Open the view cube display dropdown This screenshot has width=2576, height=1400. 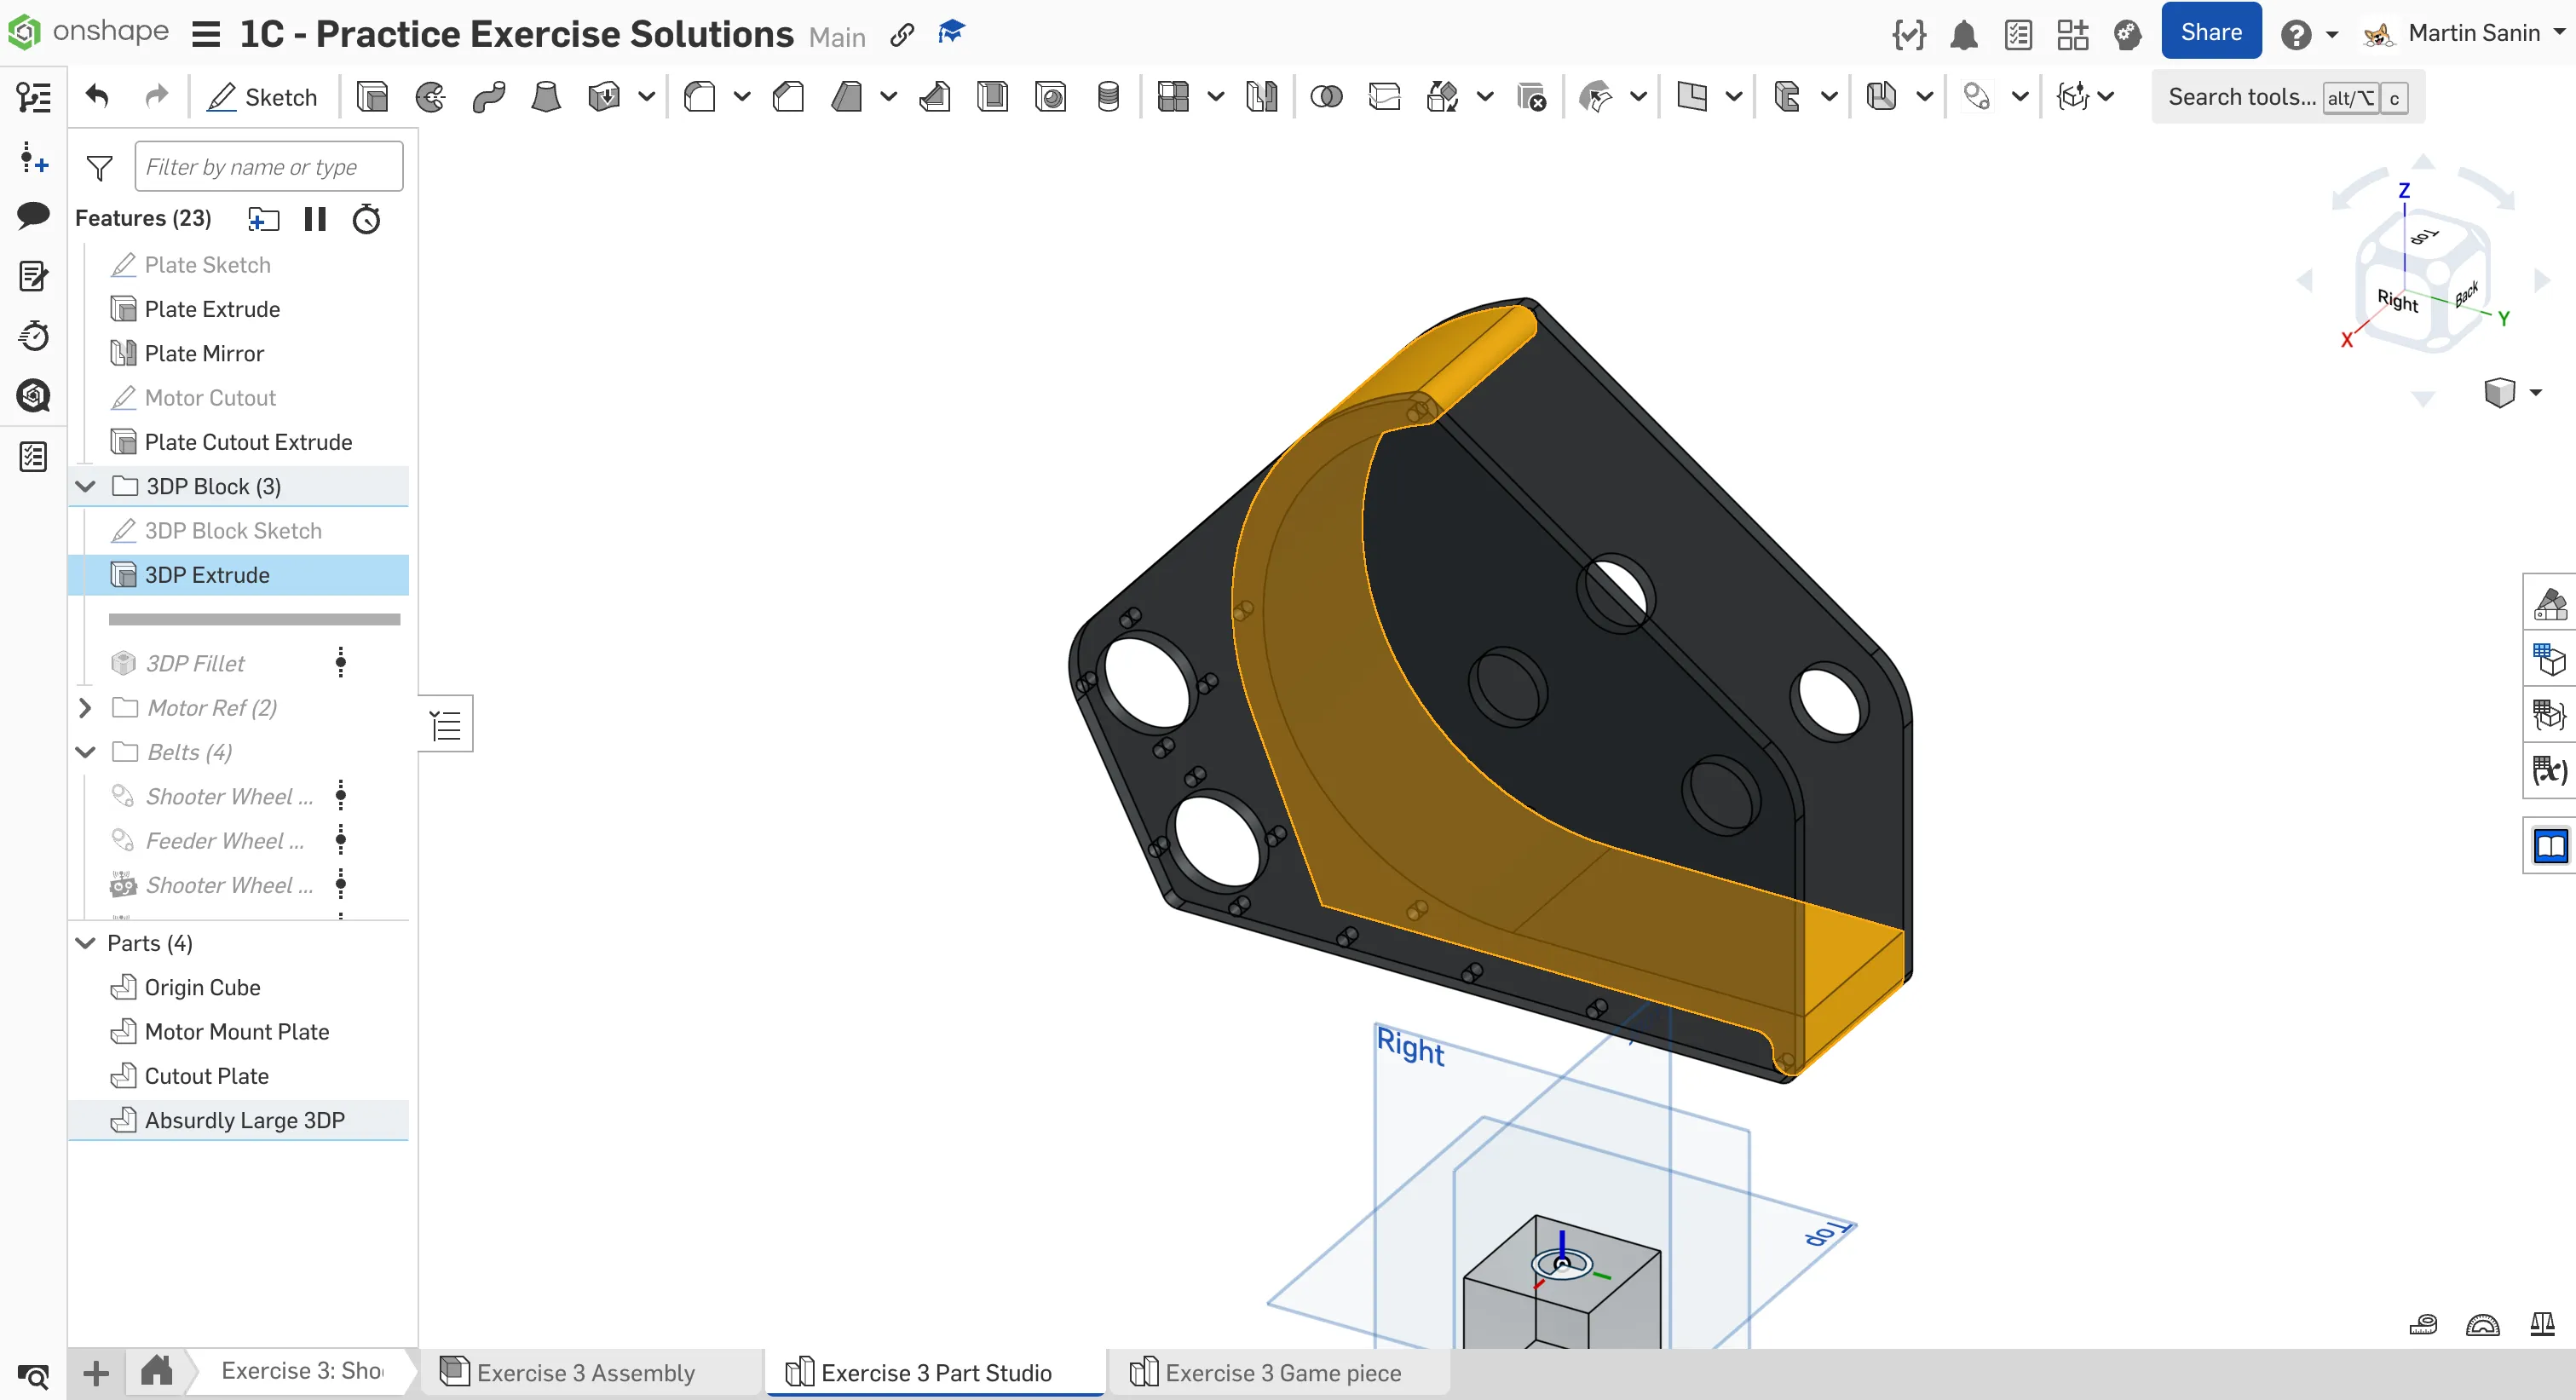[2535, 392]
